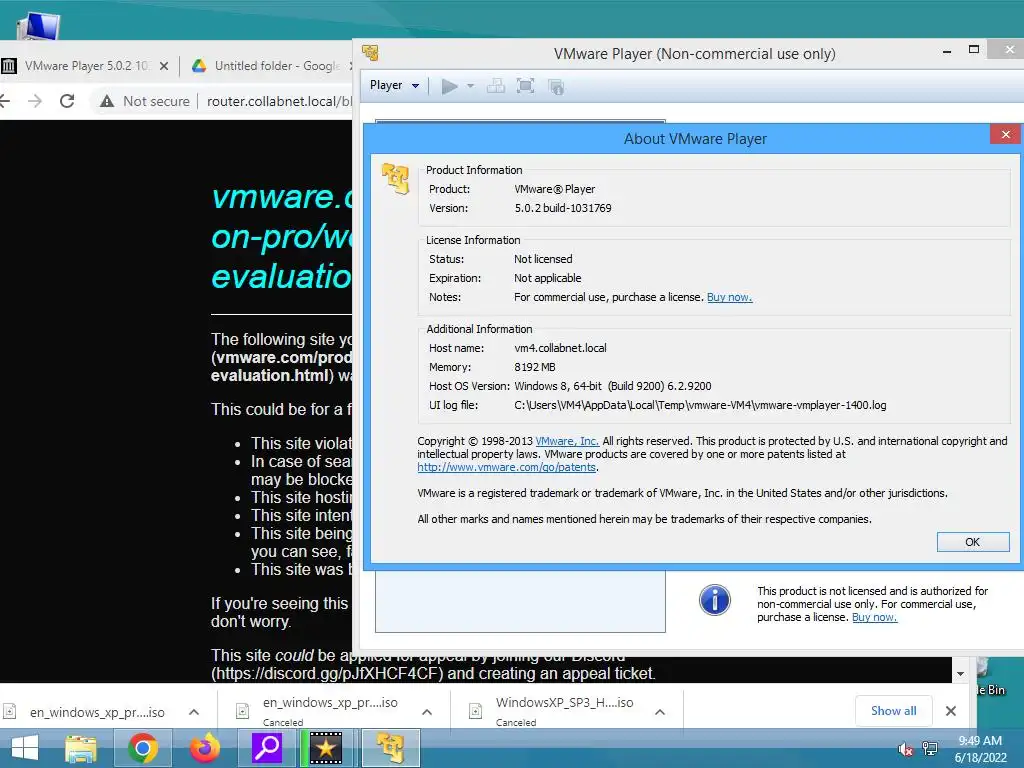This screenshot has height=768, width=1024.
Task: Click the Host OS Version value
Action: (x=613, y=386)
